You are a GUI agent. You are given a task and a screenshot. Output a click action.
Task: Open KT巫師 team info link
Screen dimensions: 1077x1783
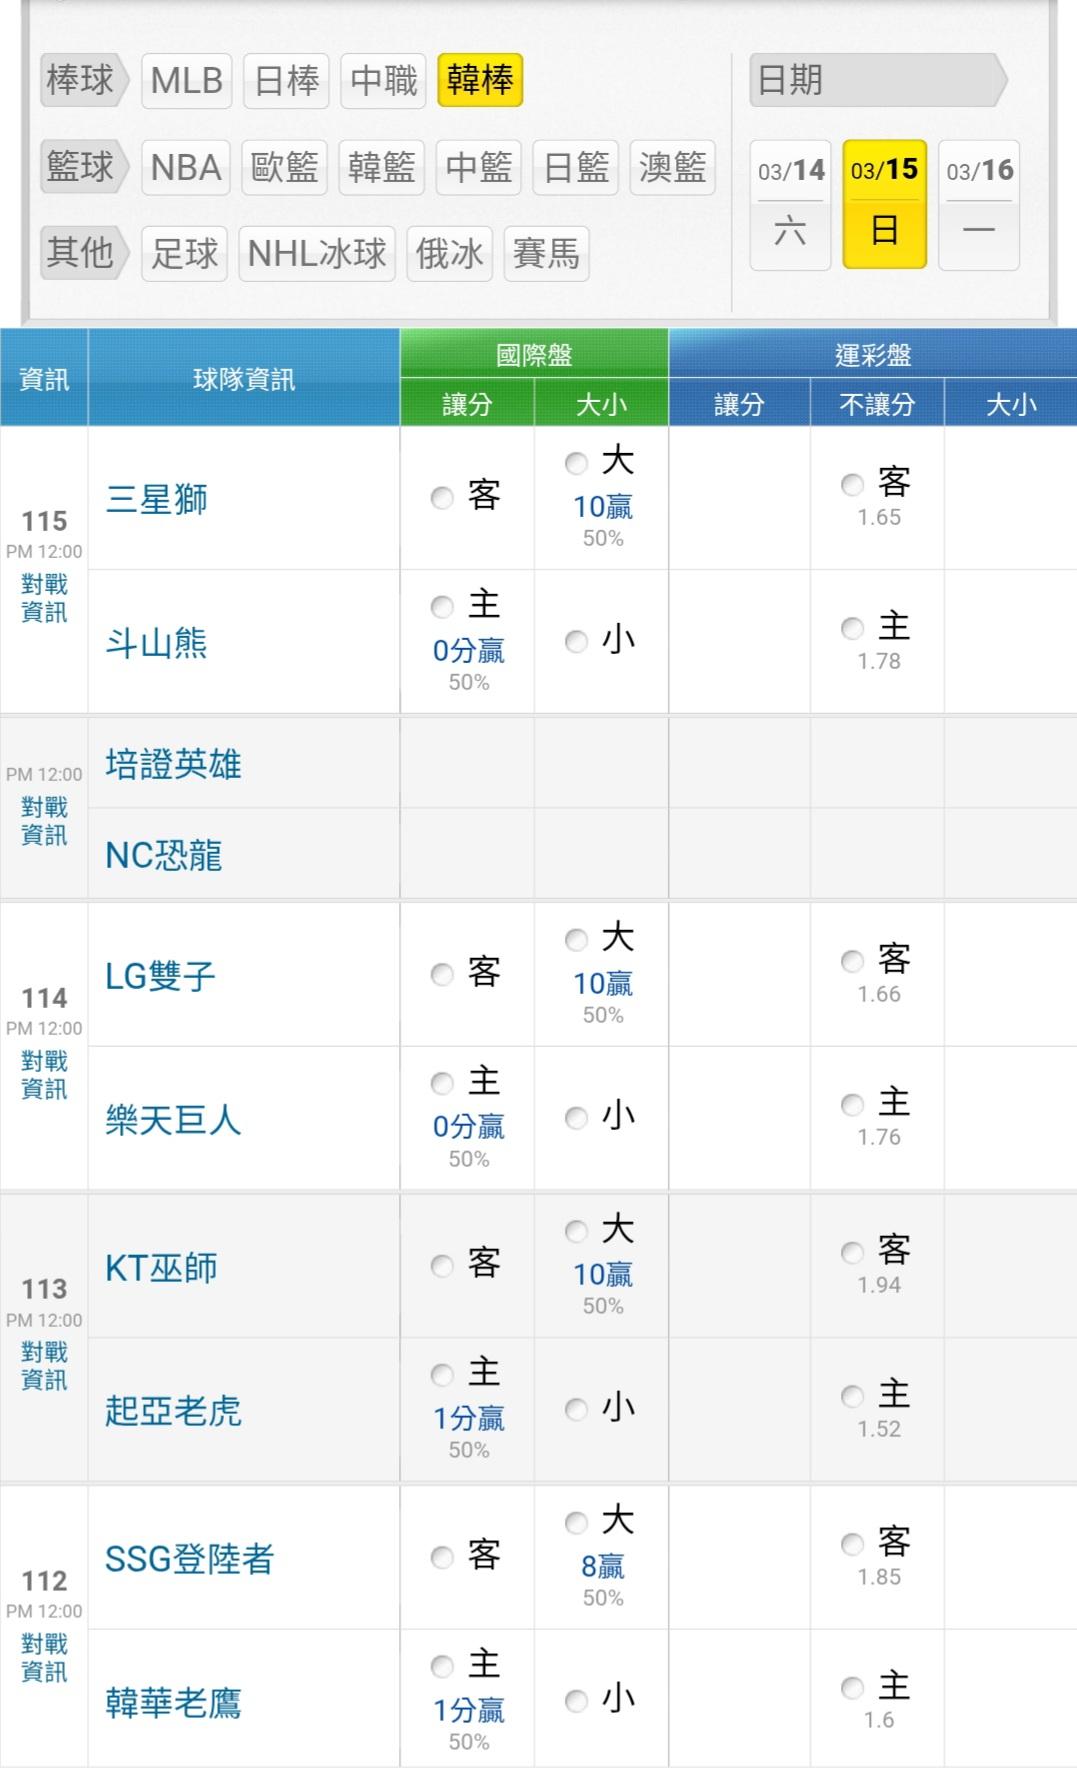(x=161, y=1268)
